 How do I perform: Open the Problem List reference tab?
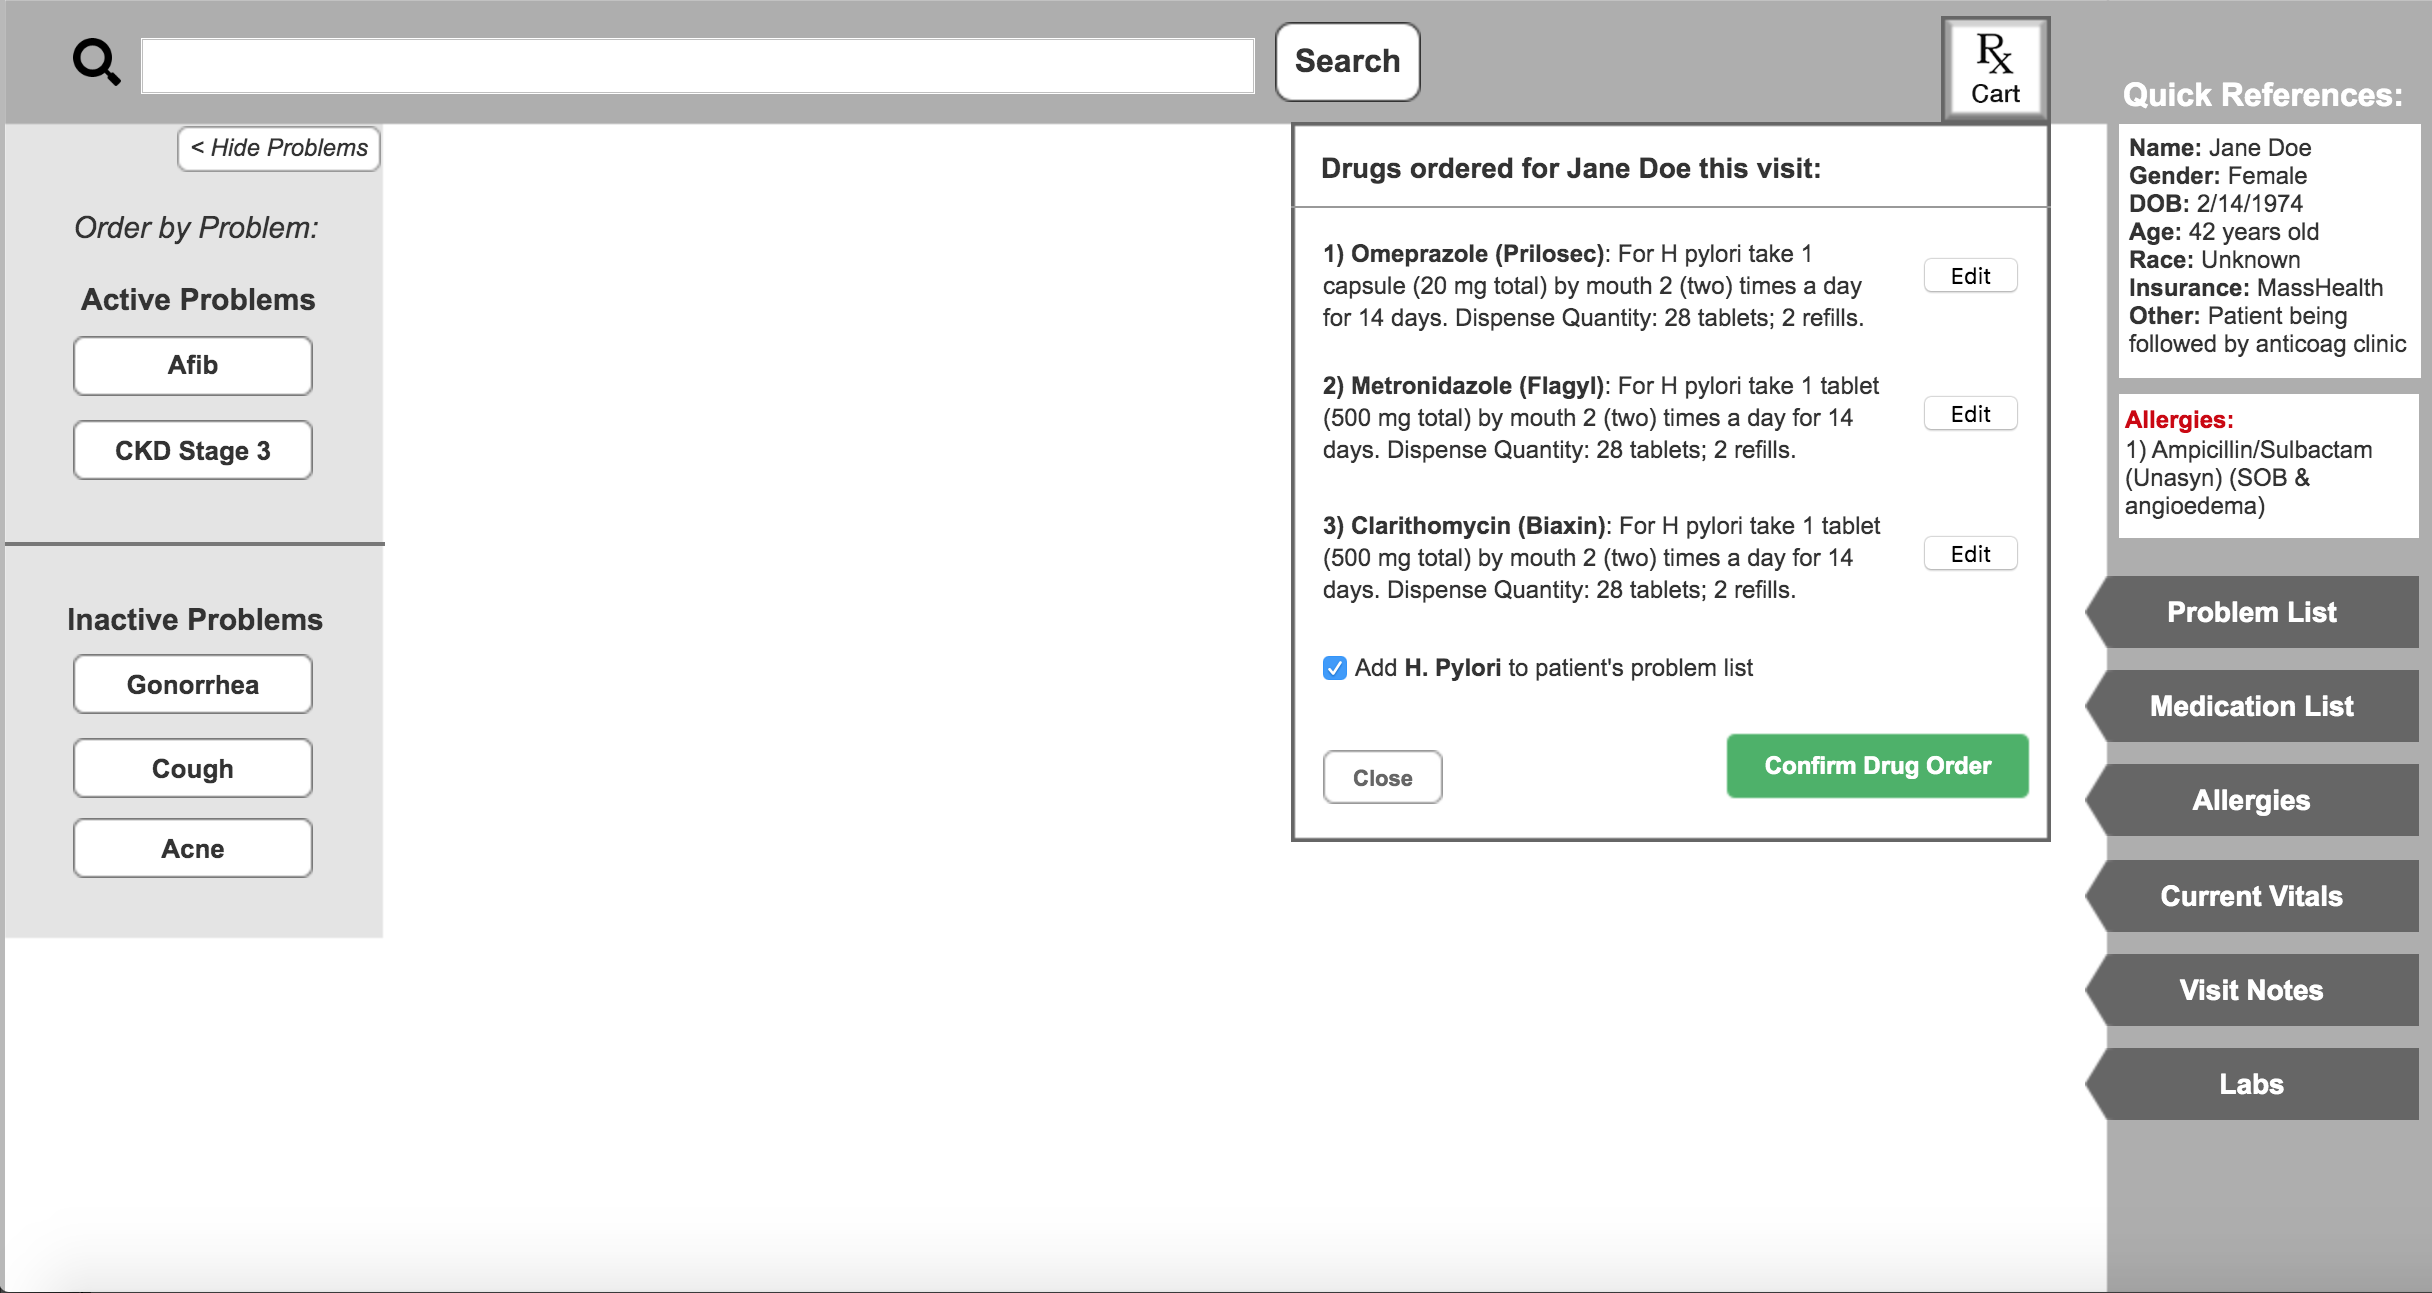coord(2251,612)
